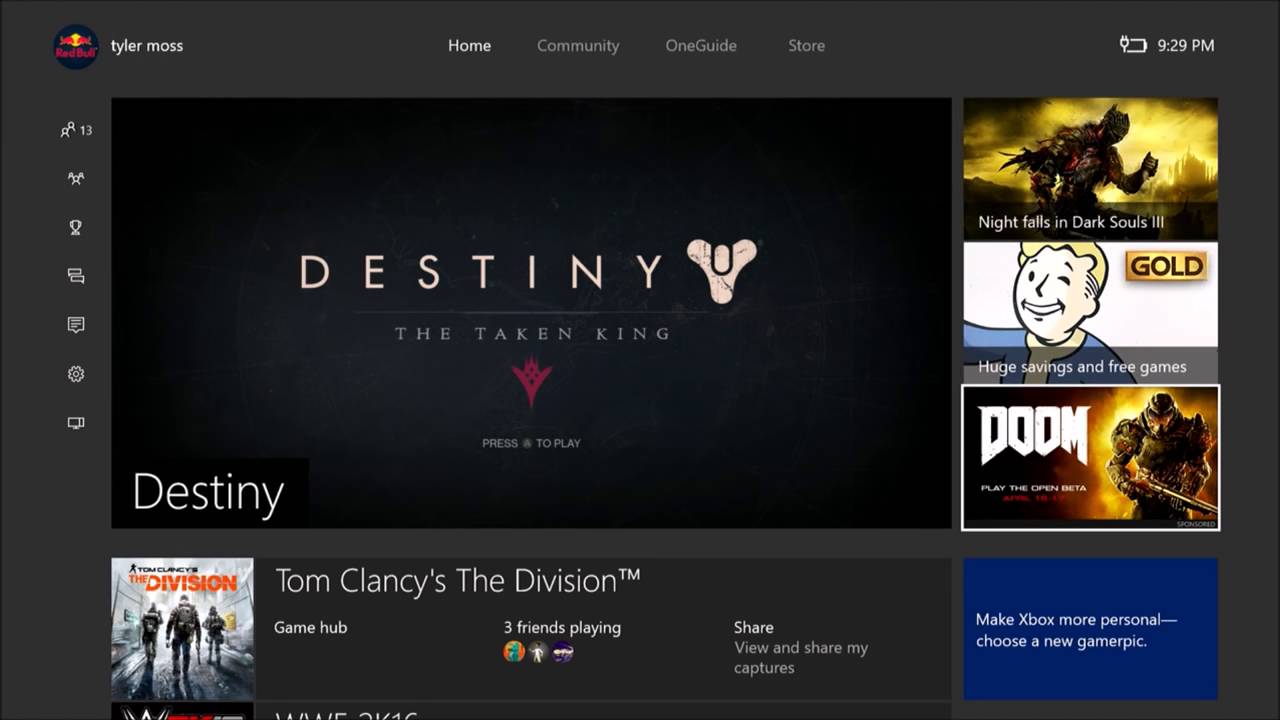Switch to the Home tab
Viewport: 1280px width, 720px height.
pos(469,46)
